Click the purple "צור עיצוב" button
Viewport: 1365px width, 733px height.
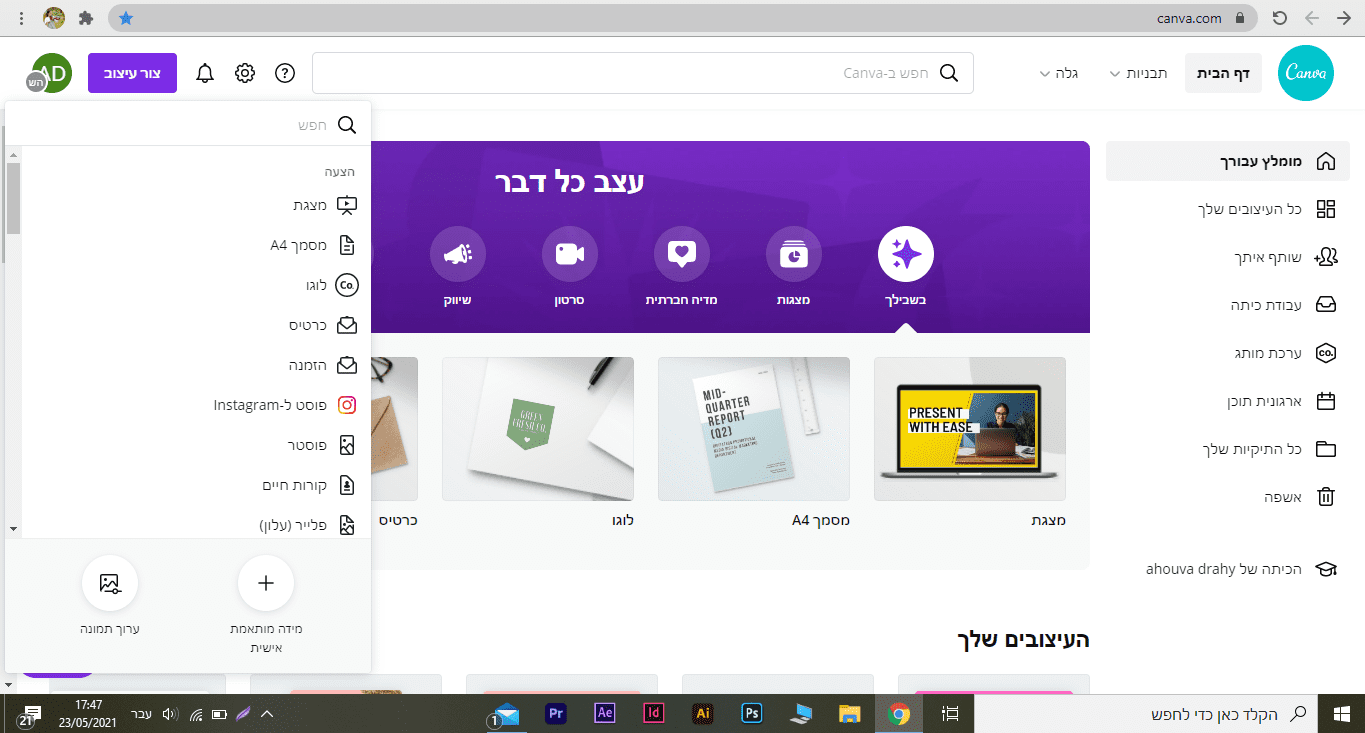tap(132, 72)
